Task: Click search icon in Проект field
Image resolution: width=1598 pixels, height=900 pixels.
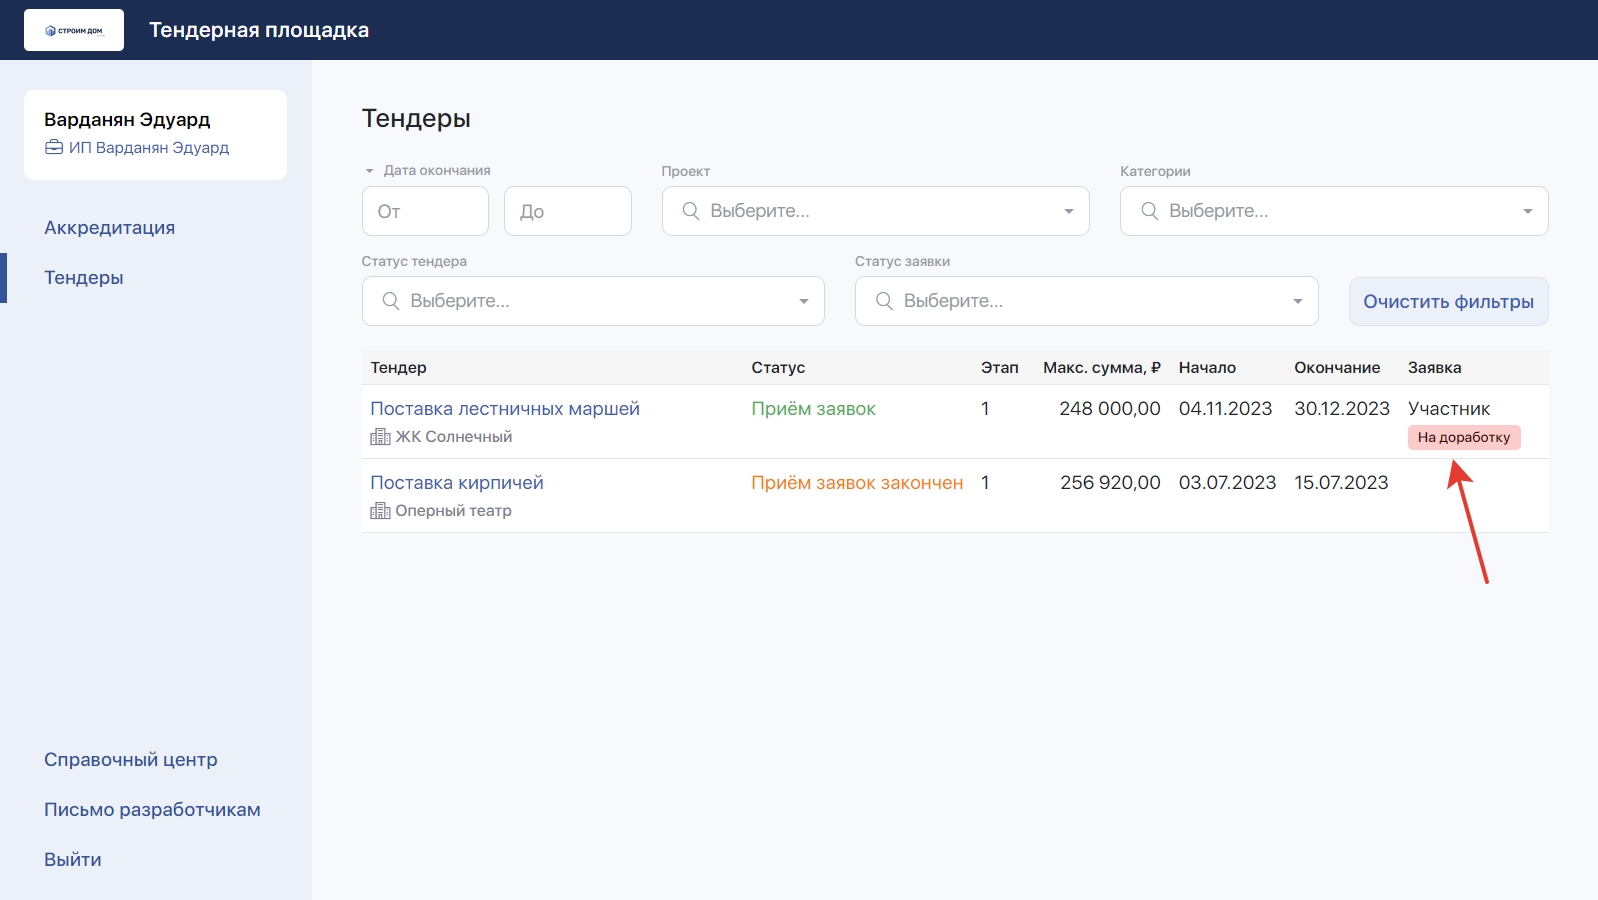Action: [x=690, y=211]
